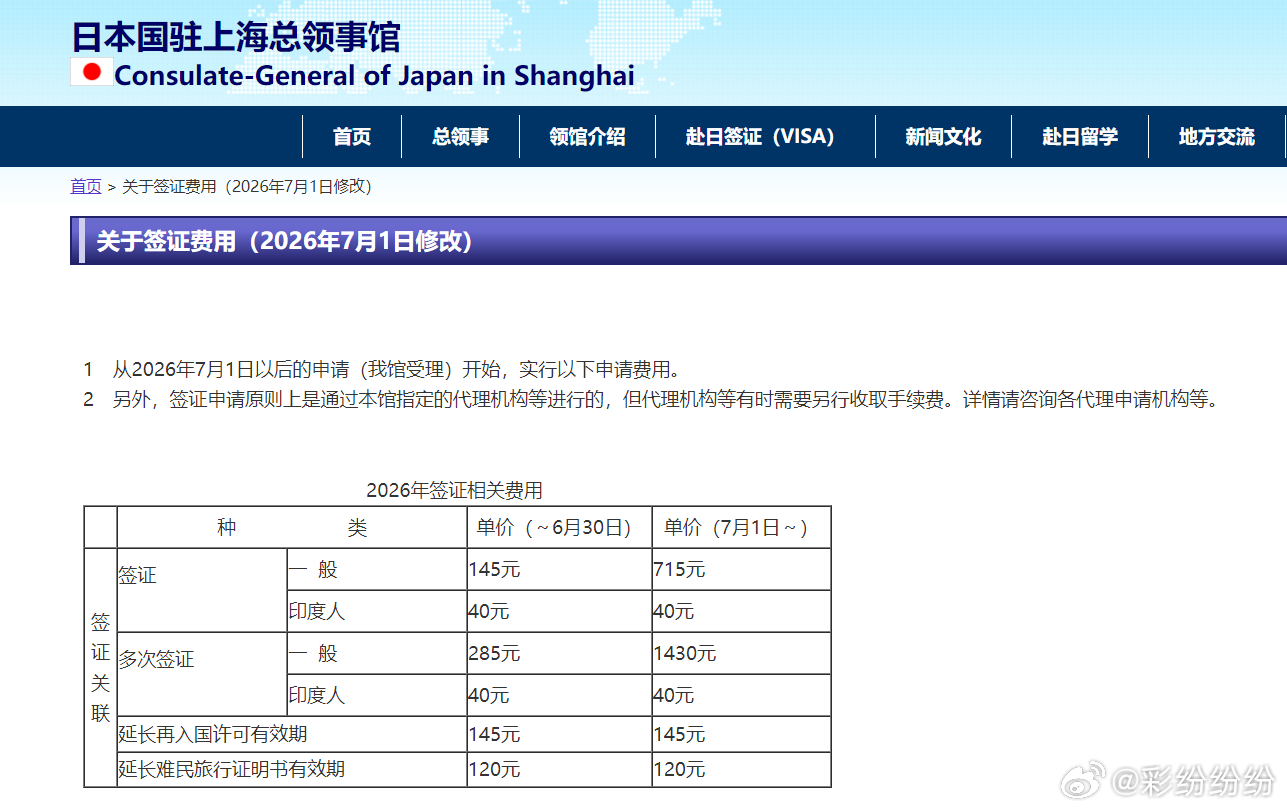Screen dimensions: 1287x812
Task: Click 印度人 in the 签证 section
Action: tap(377, 611)
